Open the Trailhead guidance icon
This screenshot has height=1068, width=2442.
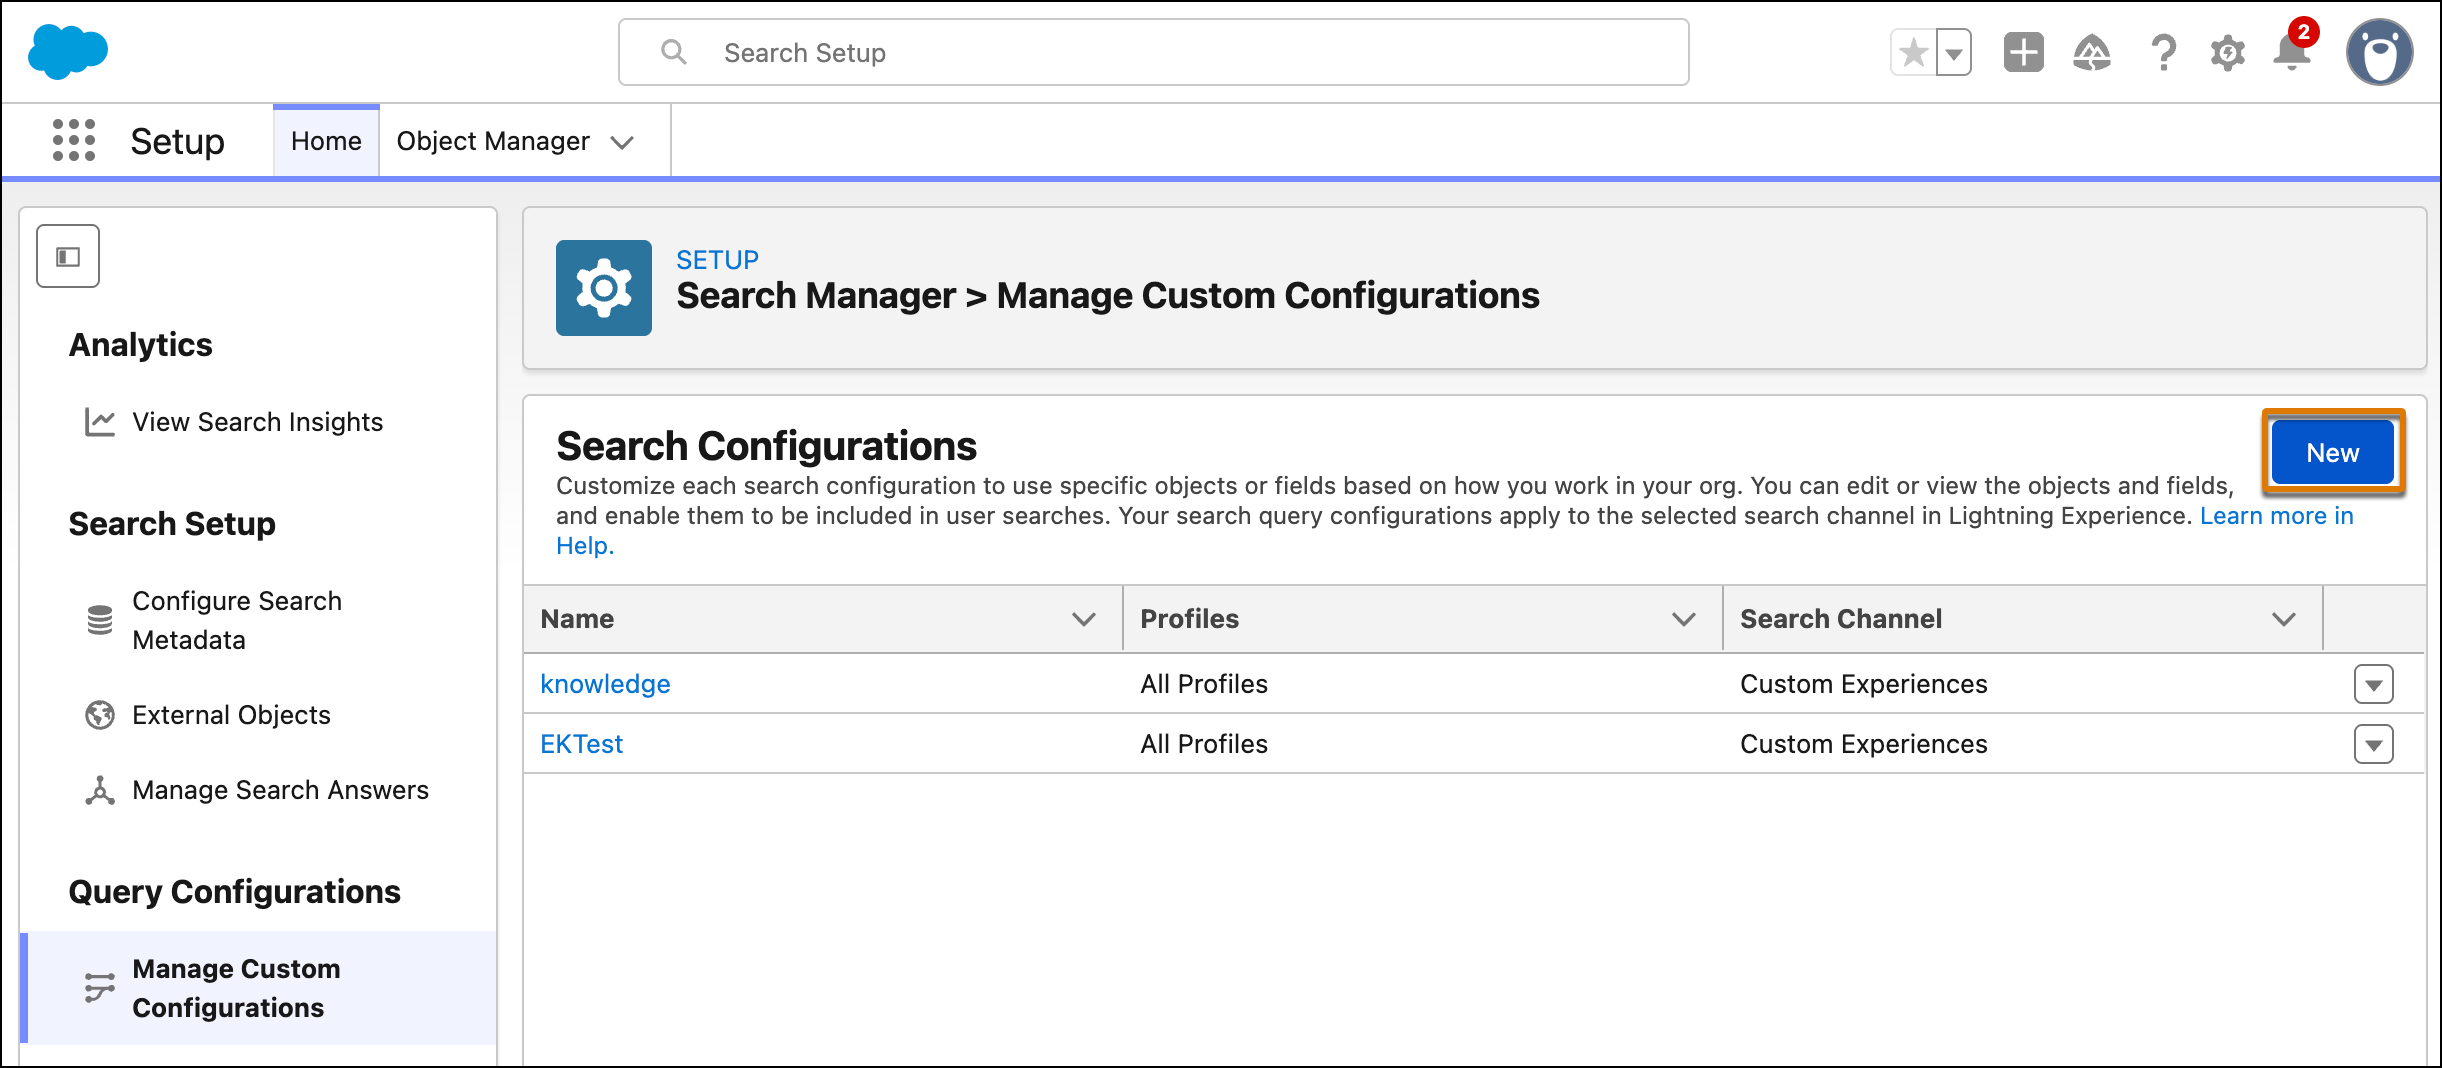click(2092, 53)
